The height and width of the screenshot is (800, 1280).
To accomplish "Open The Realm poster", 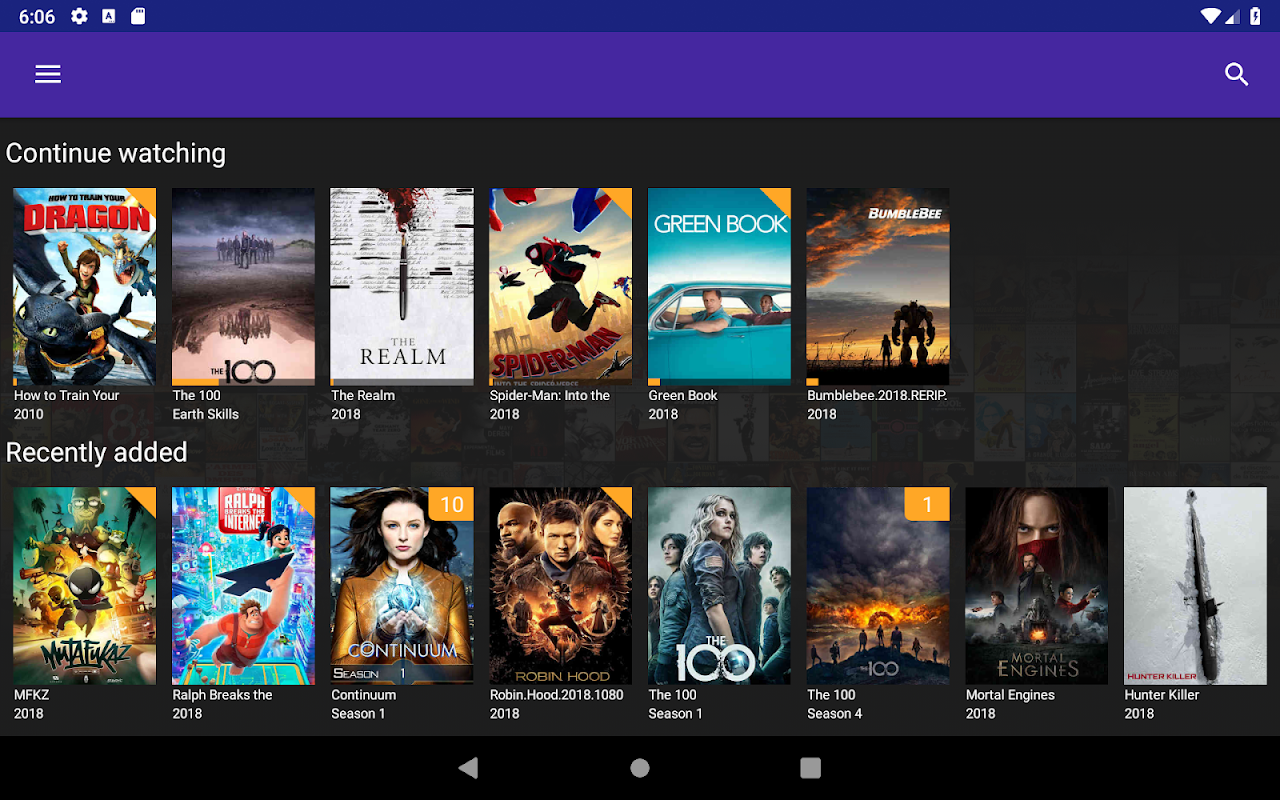I will click(402, 287).
